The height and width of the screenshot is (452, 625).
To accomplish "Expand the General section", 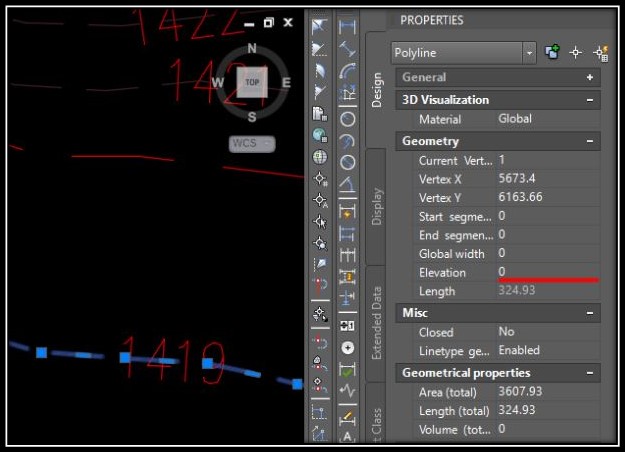I will 590,77.
